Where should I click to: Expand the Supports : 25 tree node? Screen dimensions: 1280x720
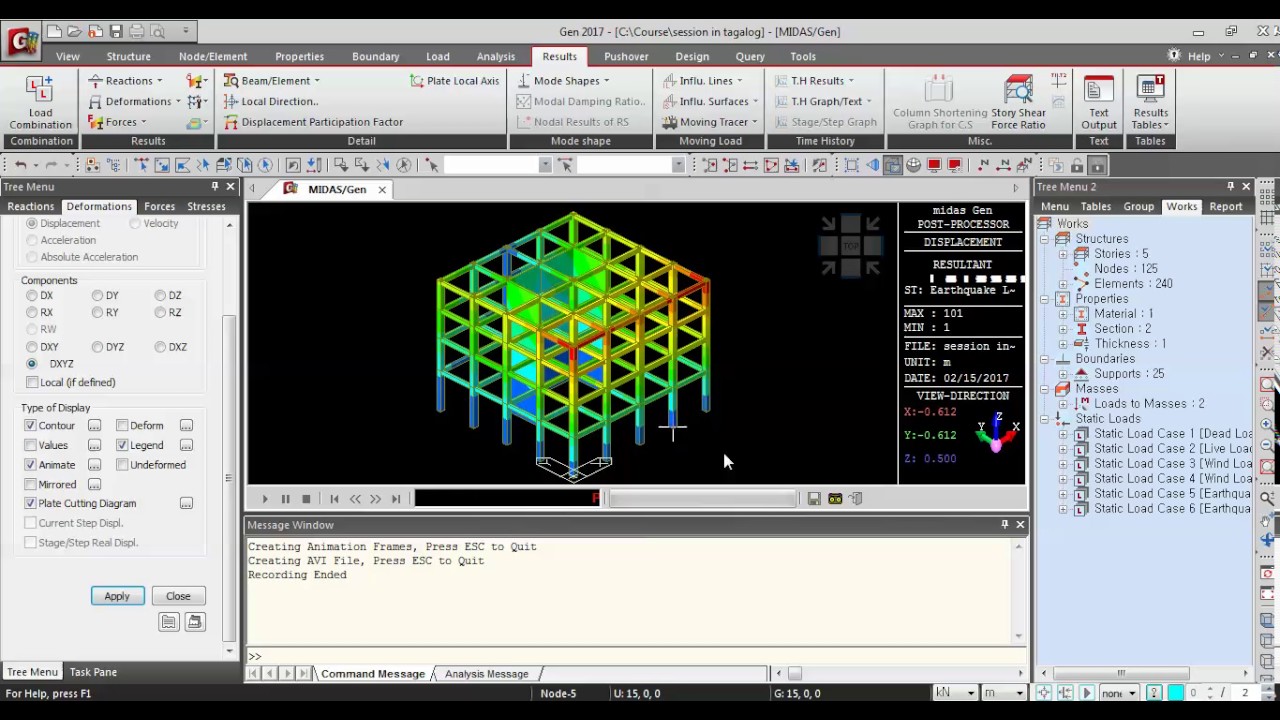[1063, 374]
